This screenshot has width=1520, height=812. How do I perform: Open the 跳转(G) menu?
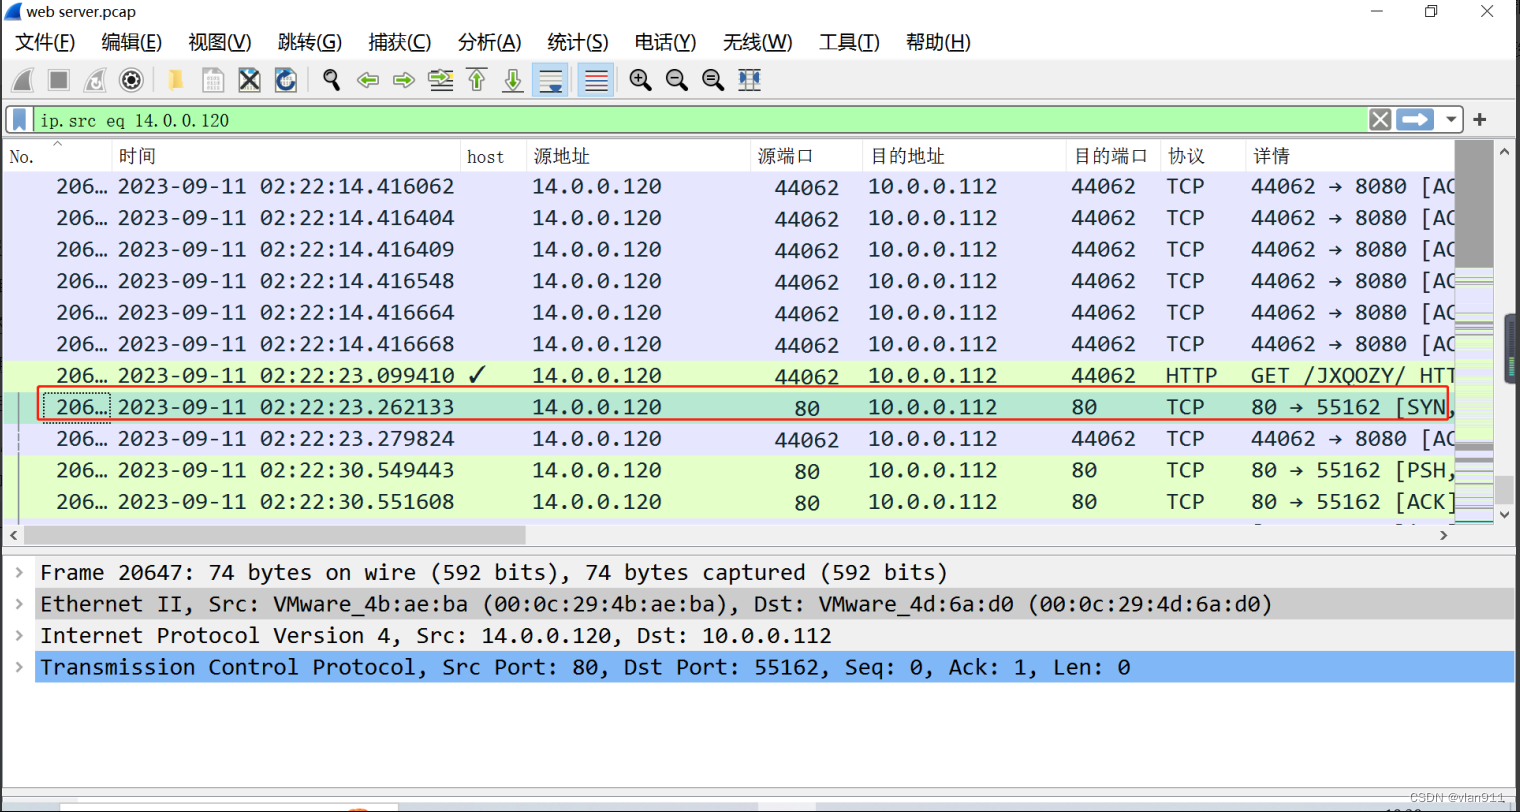point(309,42)
